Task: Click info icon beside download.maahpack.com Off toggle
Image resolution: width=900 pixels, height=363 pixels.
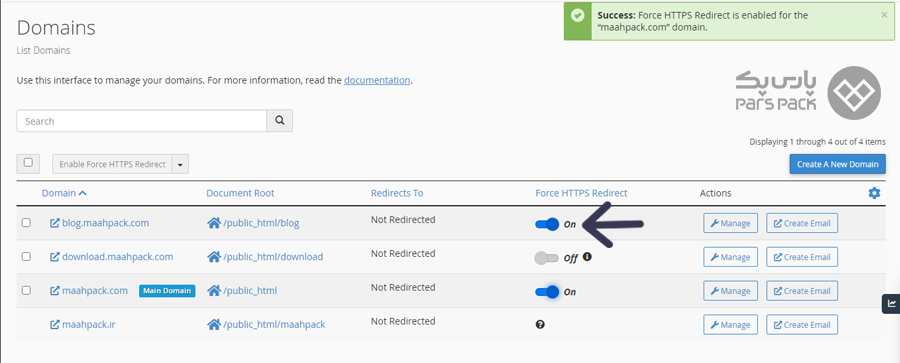Action: coord(587,257)
